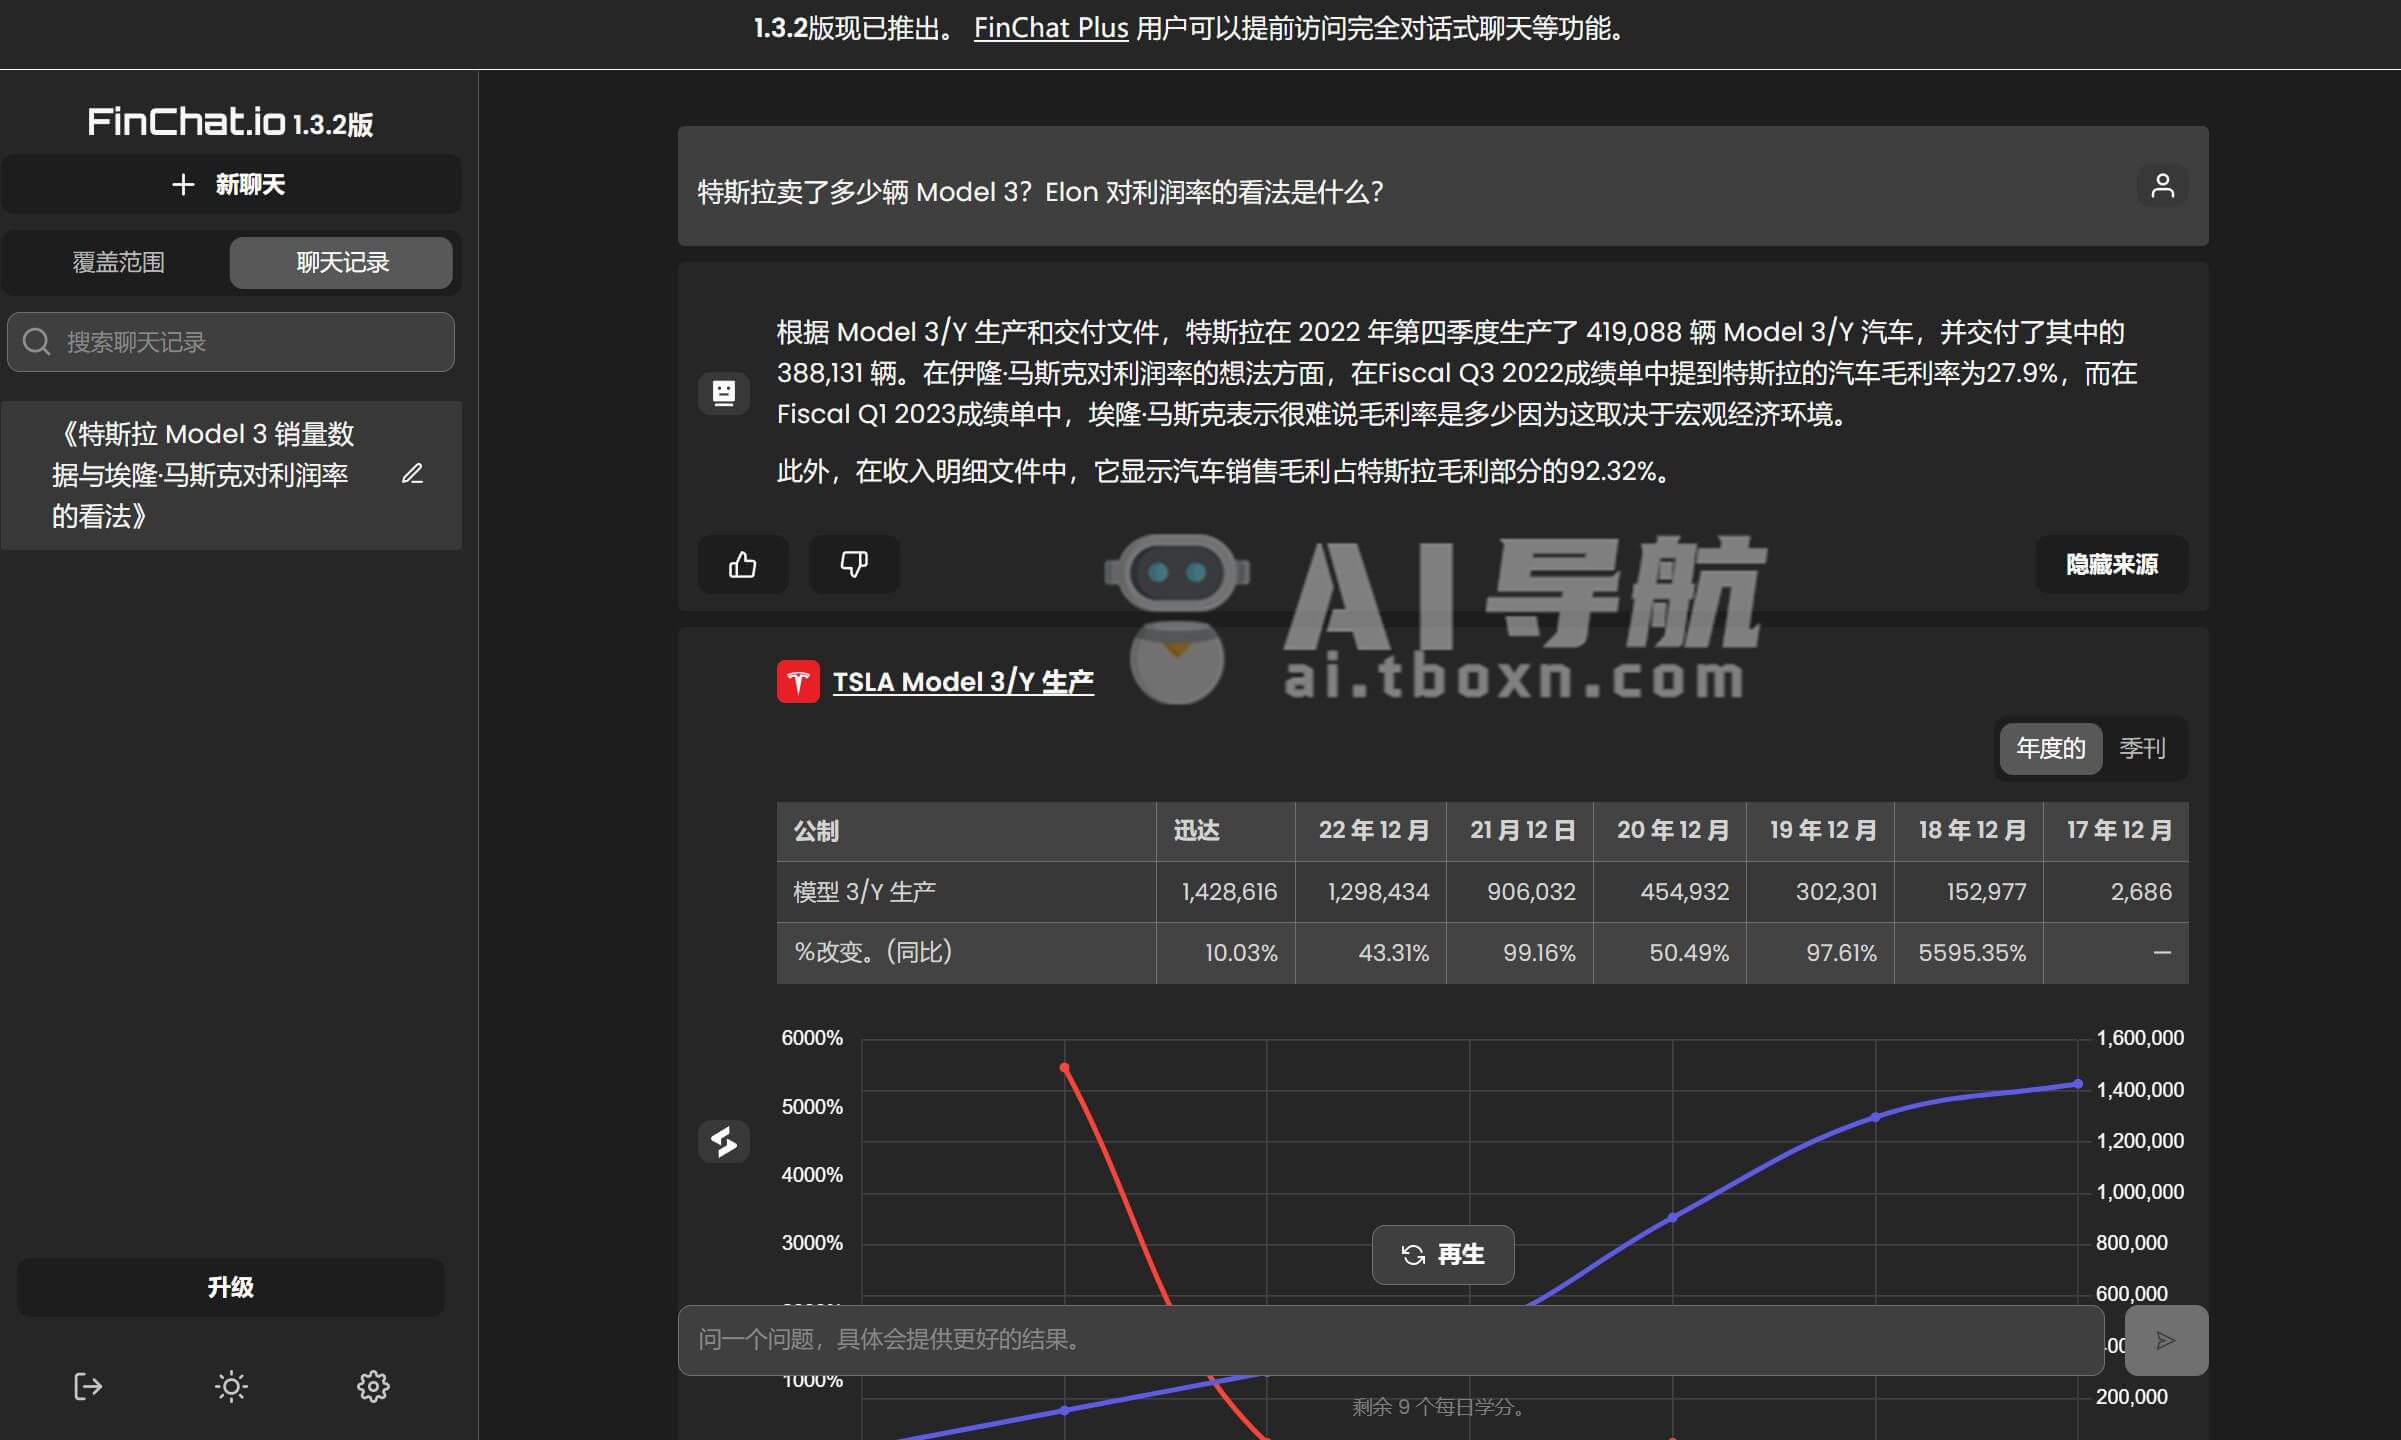Open TSLA Model 3/Y 生产 link
2401x1440 pixels.
pyautogui.click(x=962, y=682)
